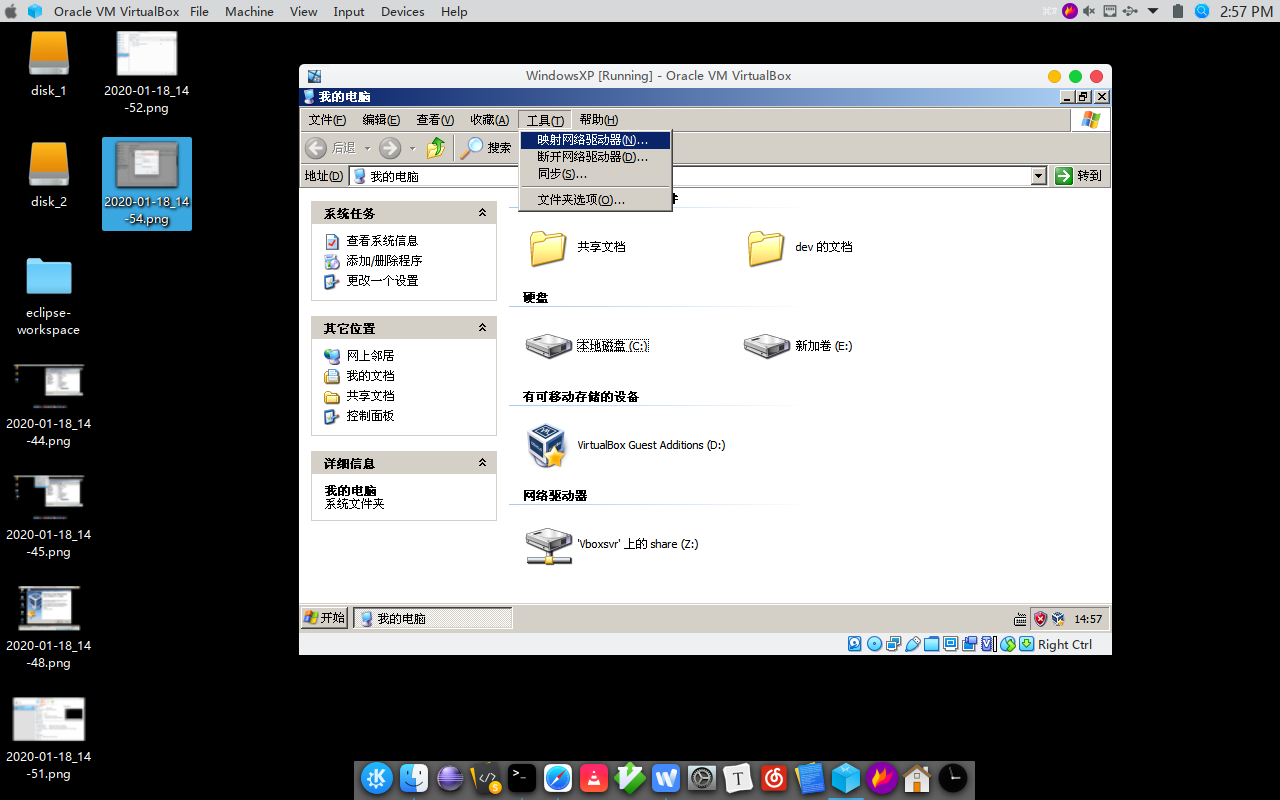Select disk_1 drive on the desktop
Image resolution: width=1280 pixels, height=800 pixels.
(49, 54)
